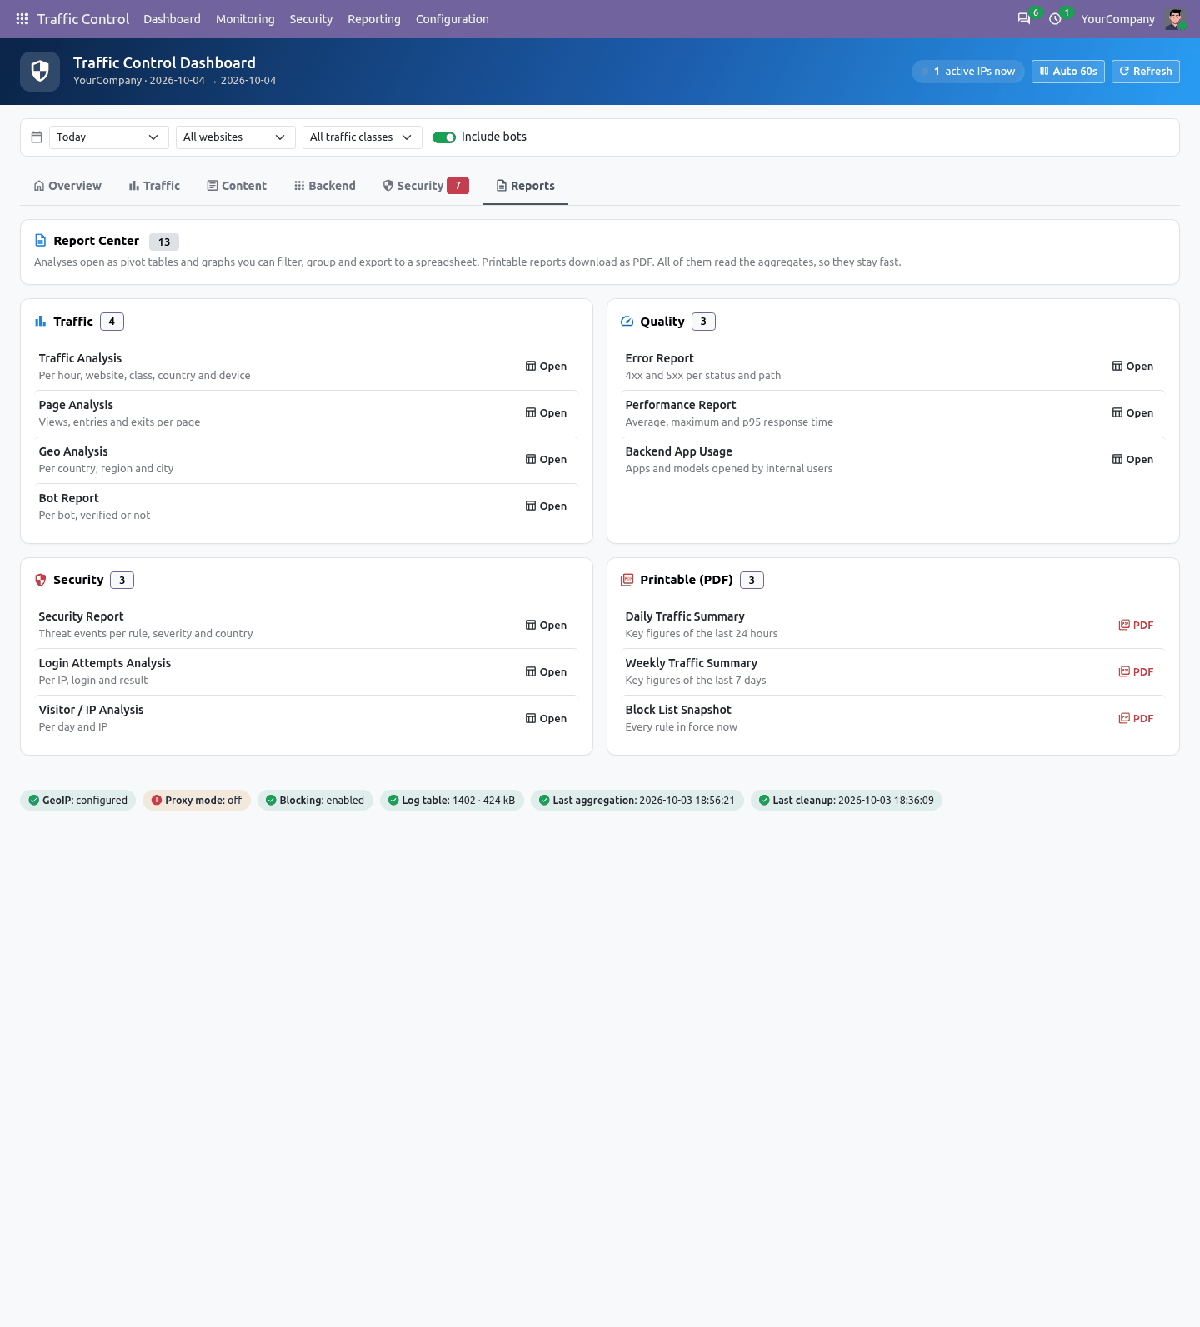1200x1327 pixels.
Task: Open the Performance Report
Action: 1132,413
